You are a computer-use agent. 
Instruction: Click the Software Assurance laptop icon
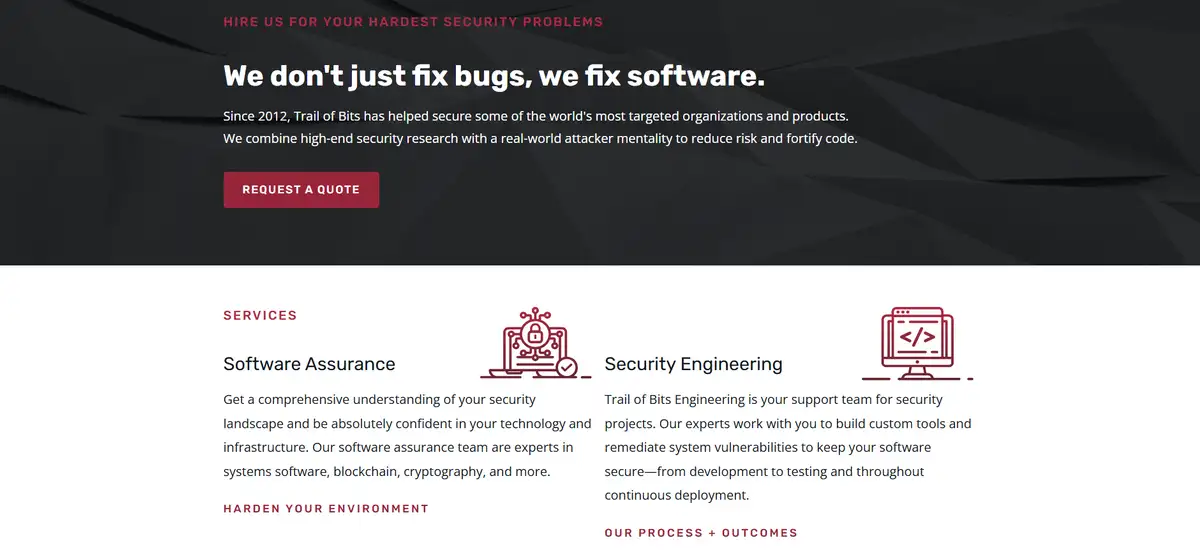pos(535,343)
